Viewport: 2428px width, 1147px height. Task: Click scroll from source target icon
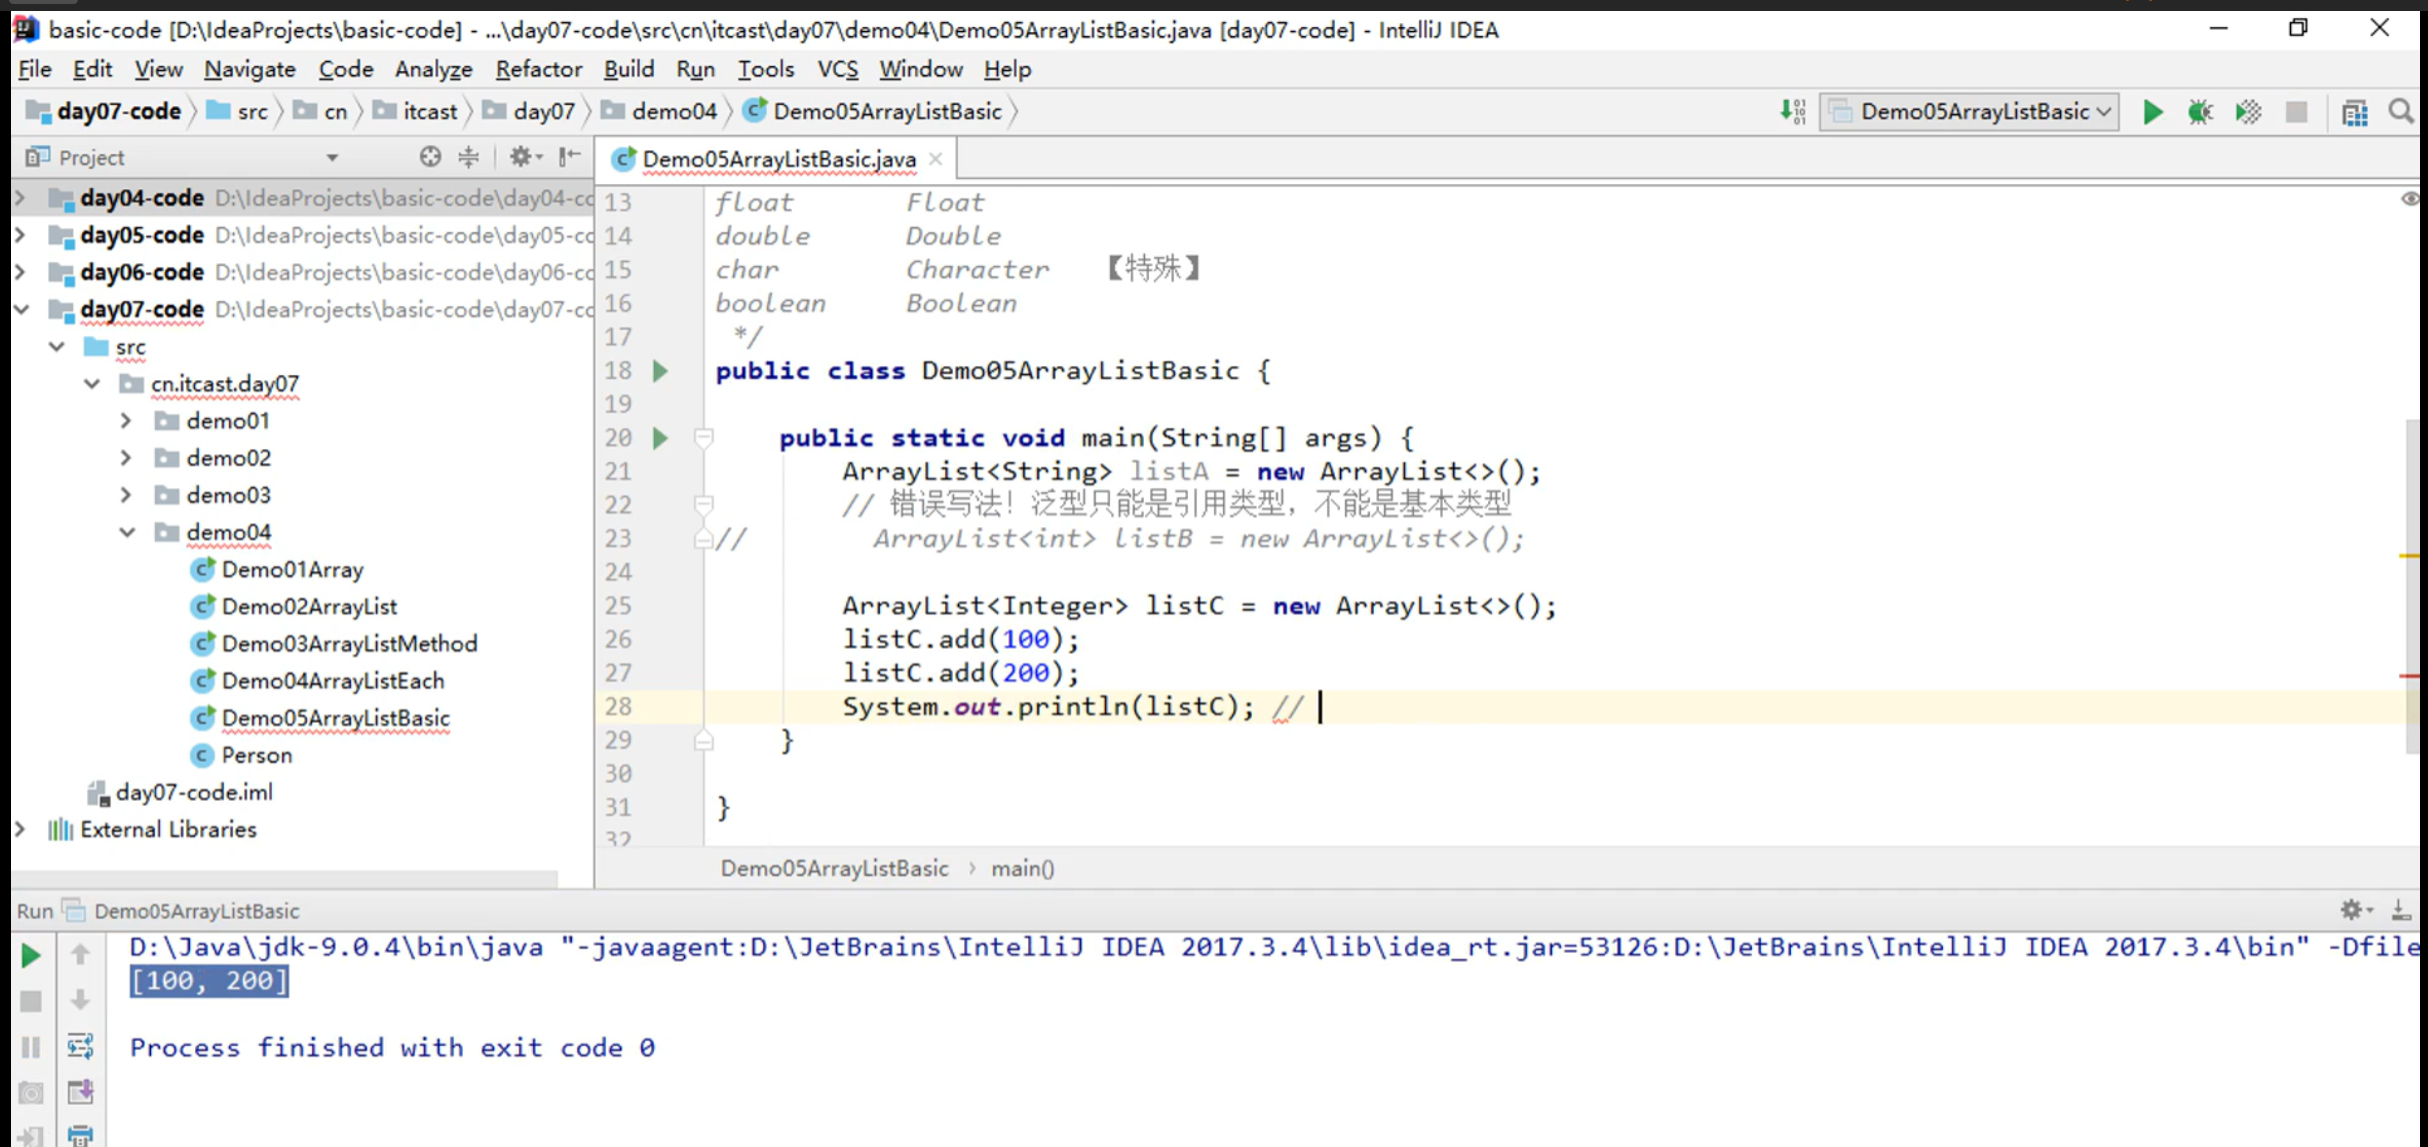coord(430,157)
